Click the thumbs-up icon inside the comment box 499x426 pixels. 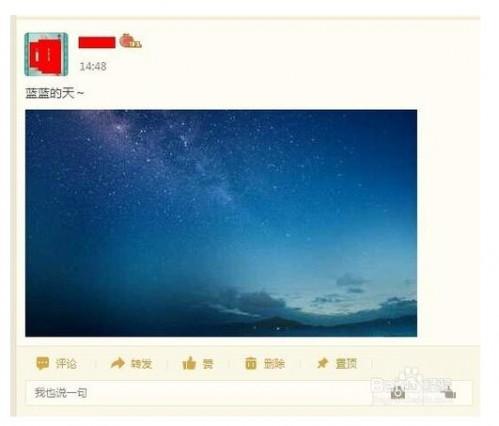[x=449, y=393]
